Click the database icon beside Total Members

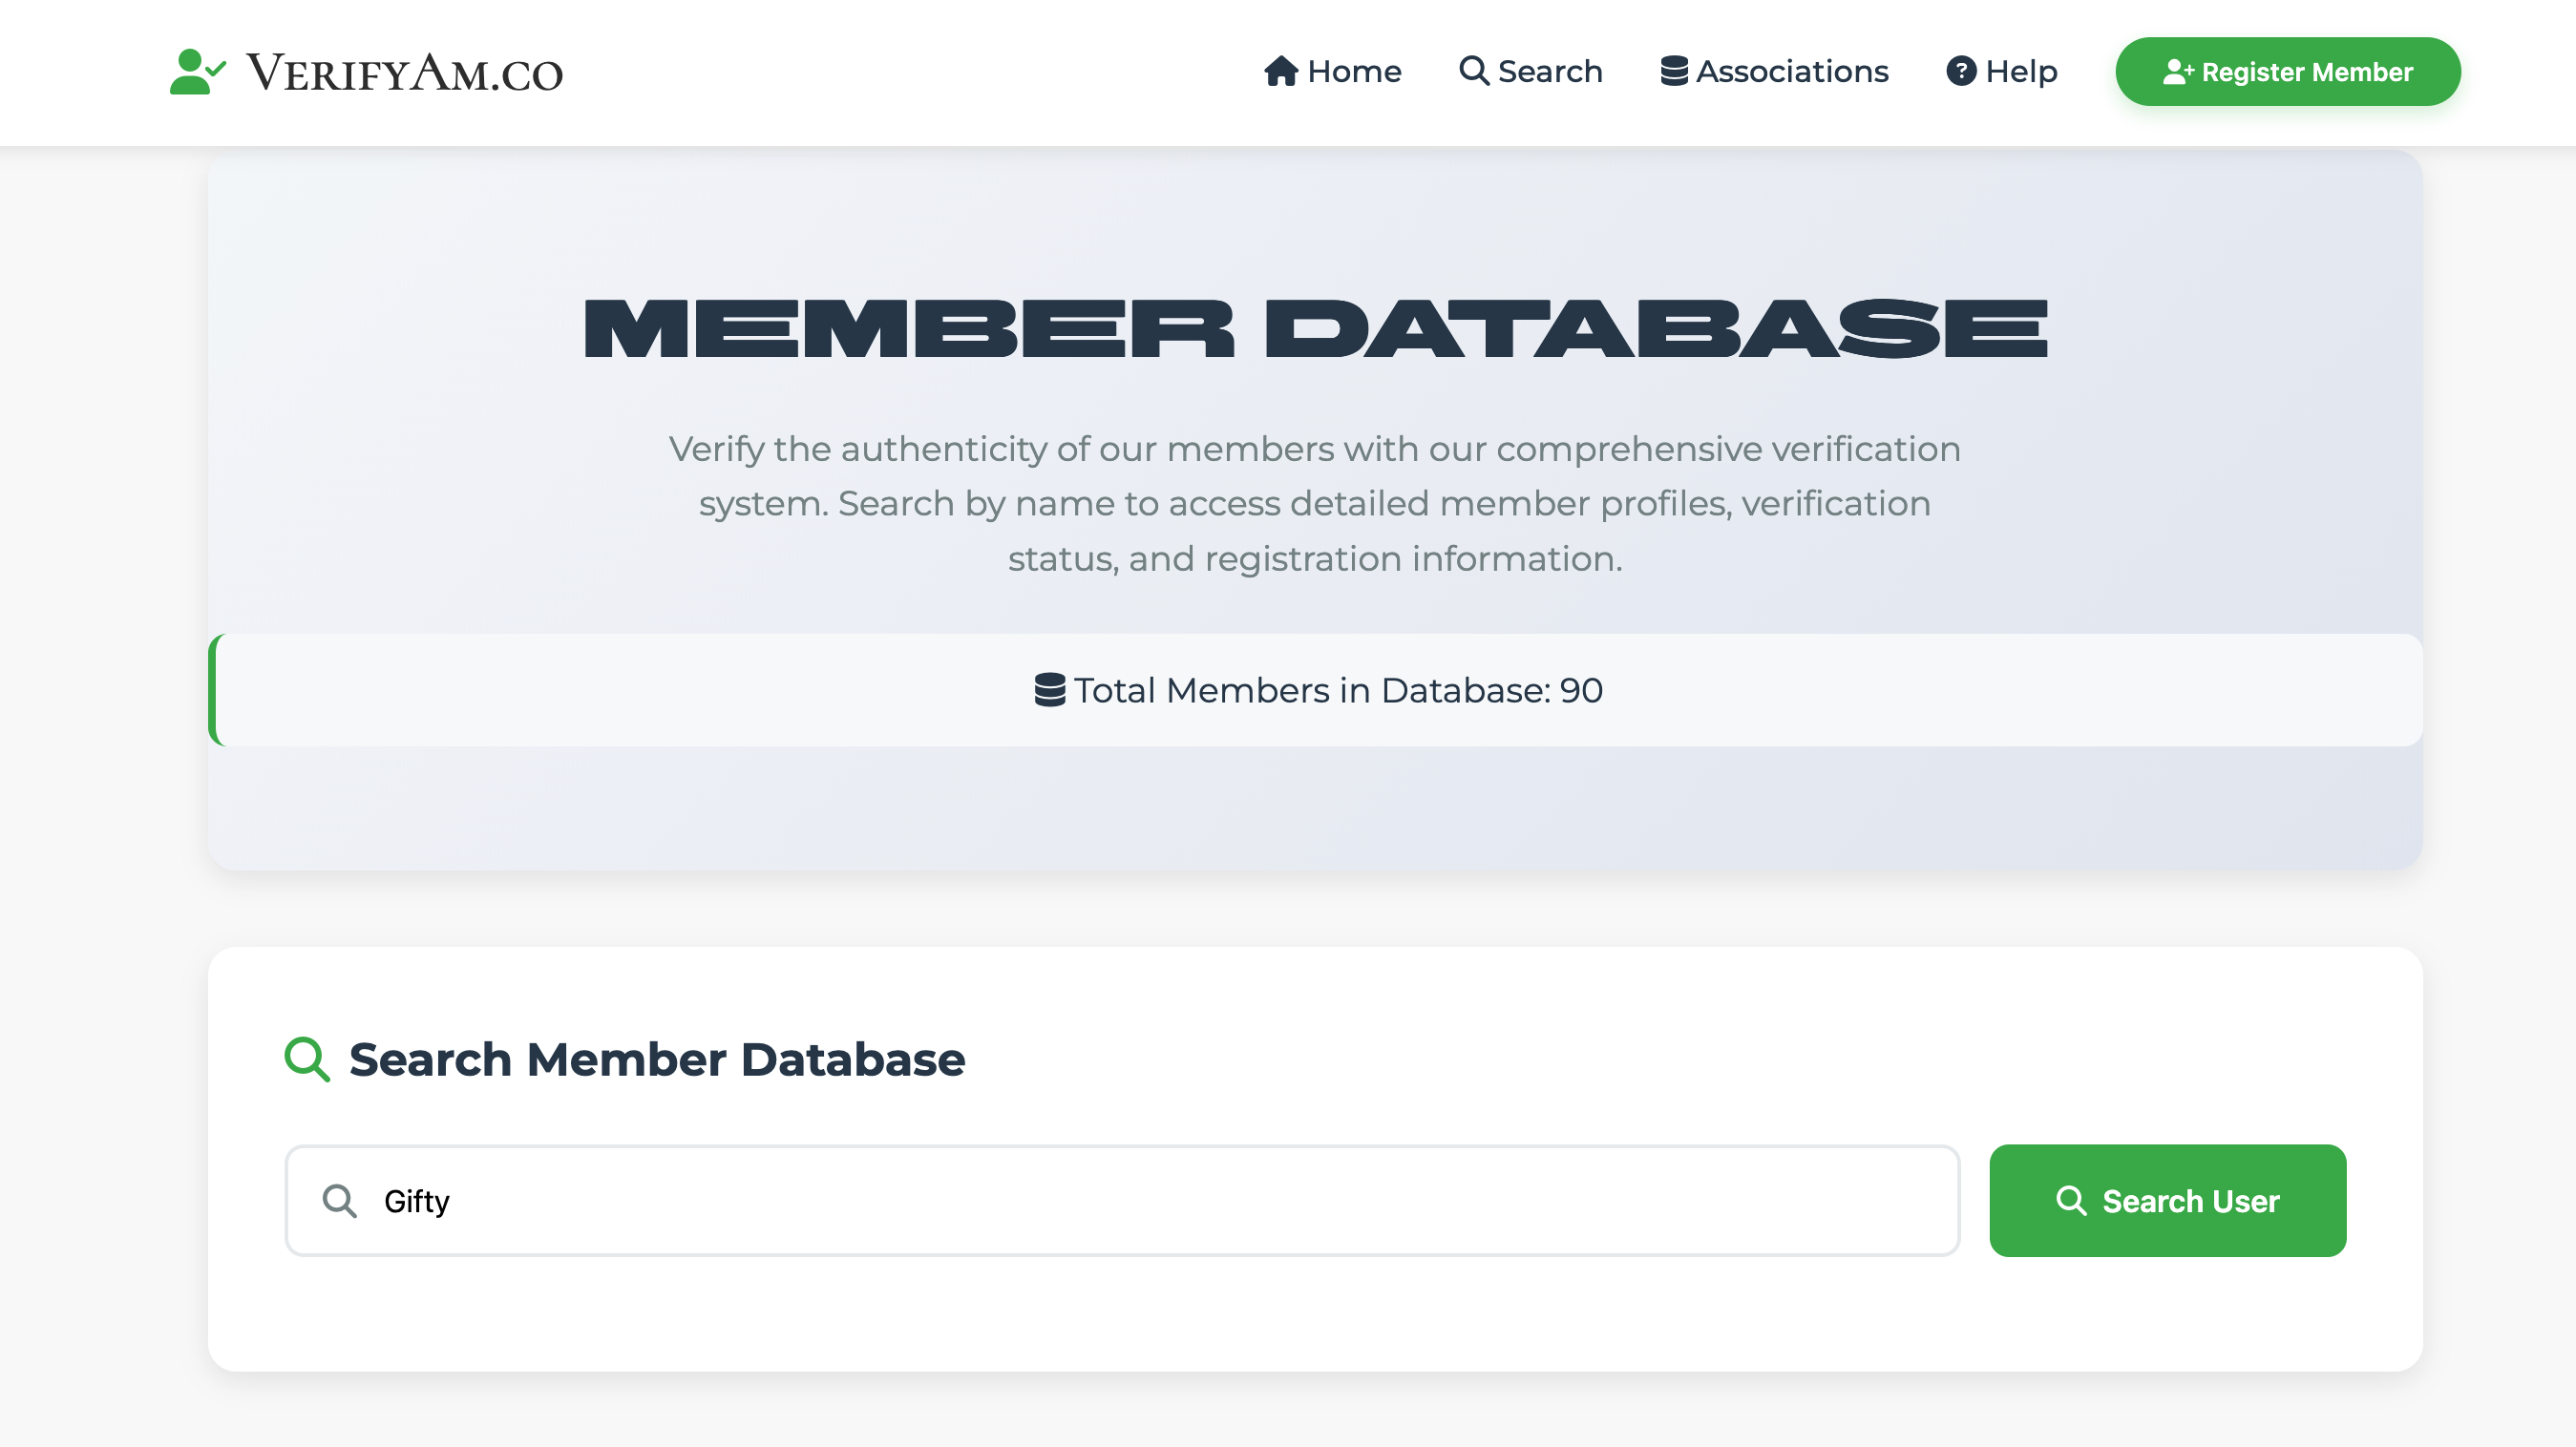click(1049, 690)
